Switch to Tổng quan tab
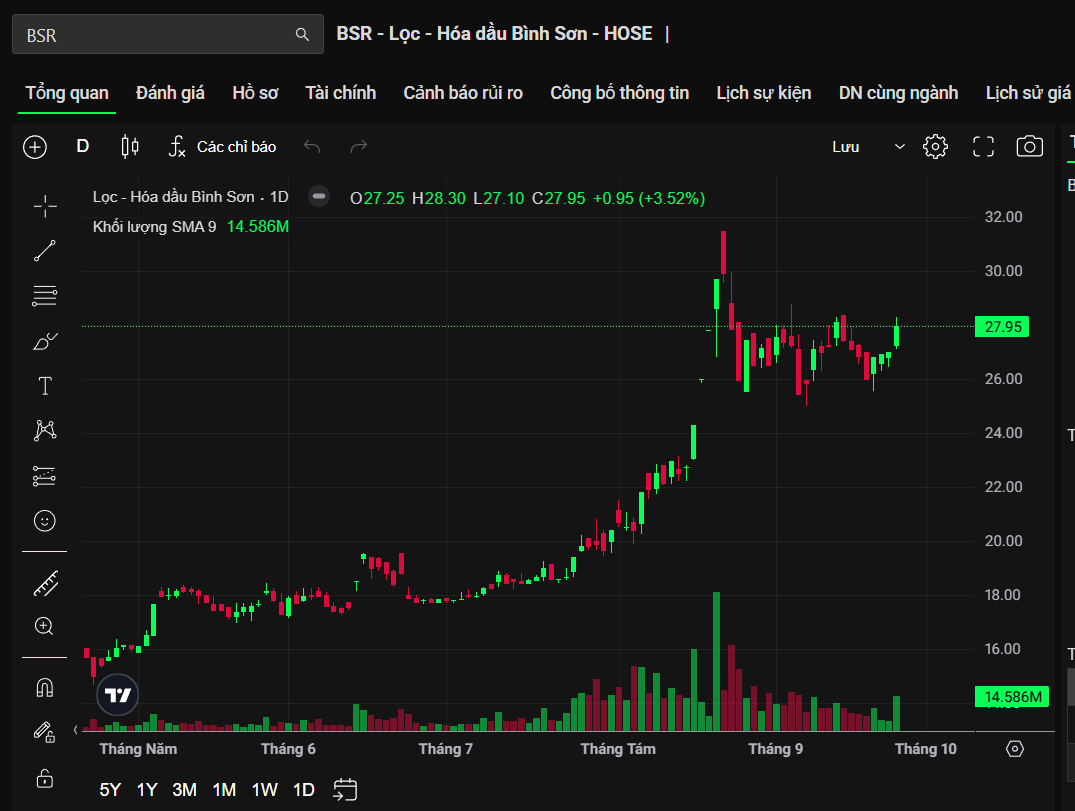Viewport: 1075px width, 811px height. coord(67,93)
